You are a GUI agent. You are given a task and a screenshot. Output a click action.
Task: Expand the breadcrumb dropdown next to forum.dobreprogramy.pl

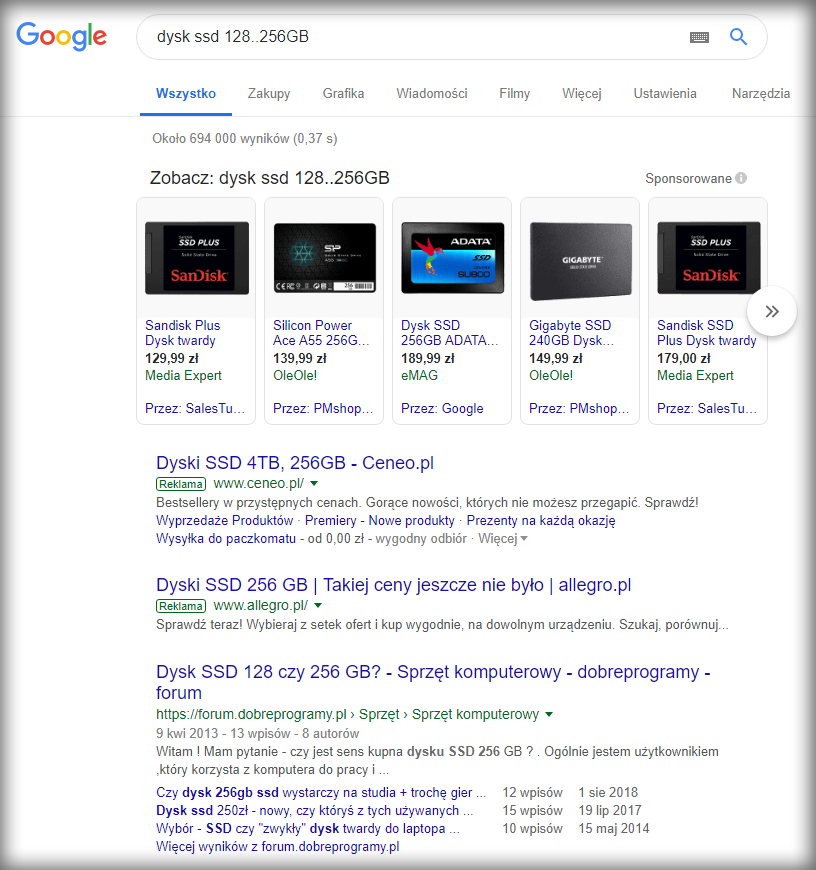(x=547, y=714)
